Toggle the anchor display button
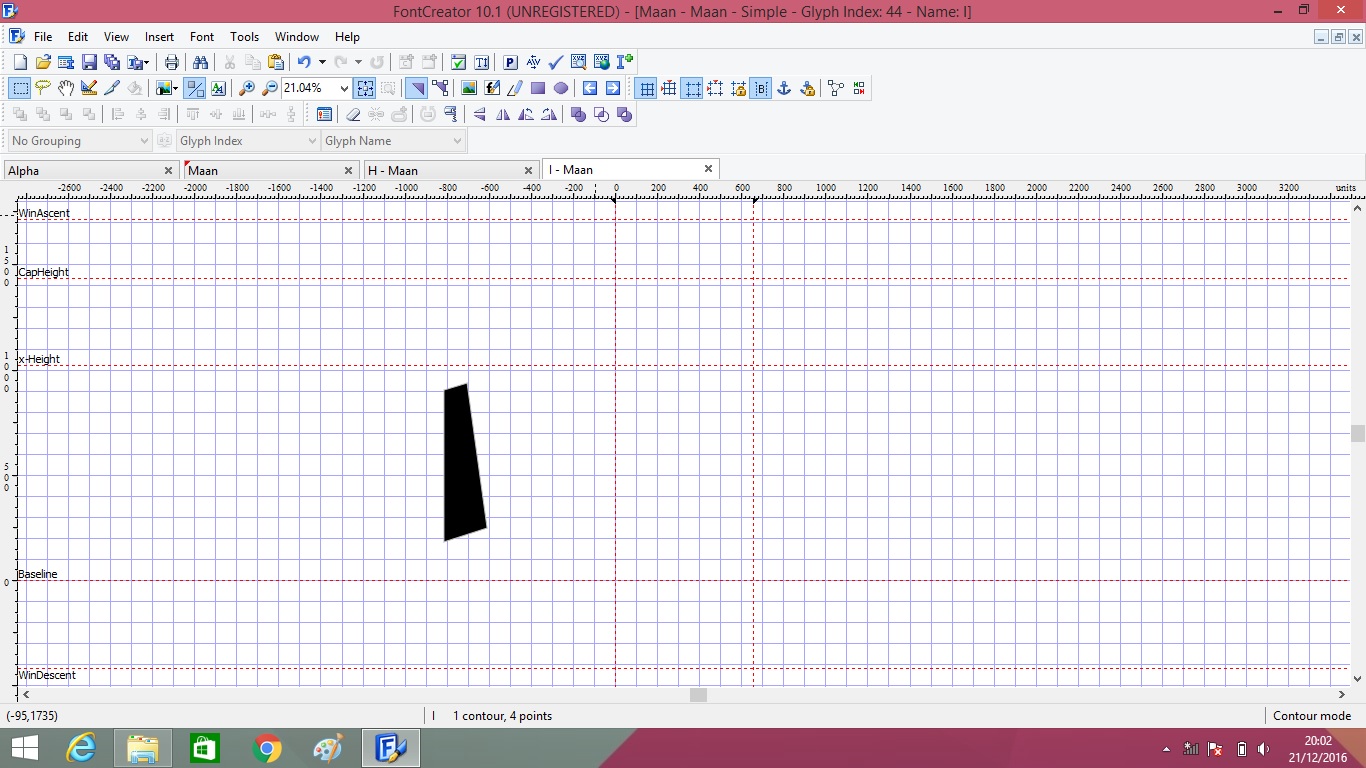The width and height of the screenshot is (1366, 768). 784,88
